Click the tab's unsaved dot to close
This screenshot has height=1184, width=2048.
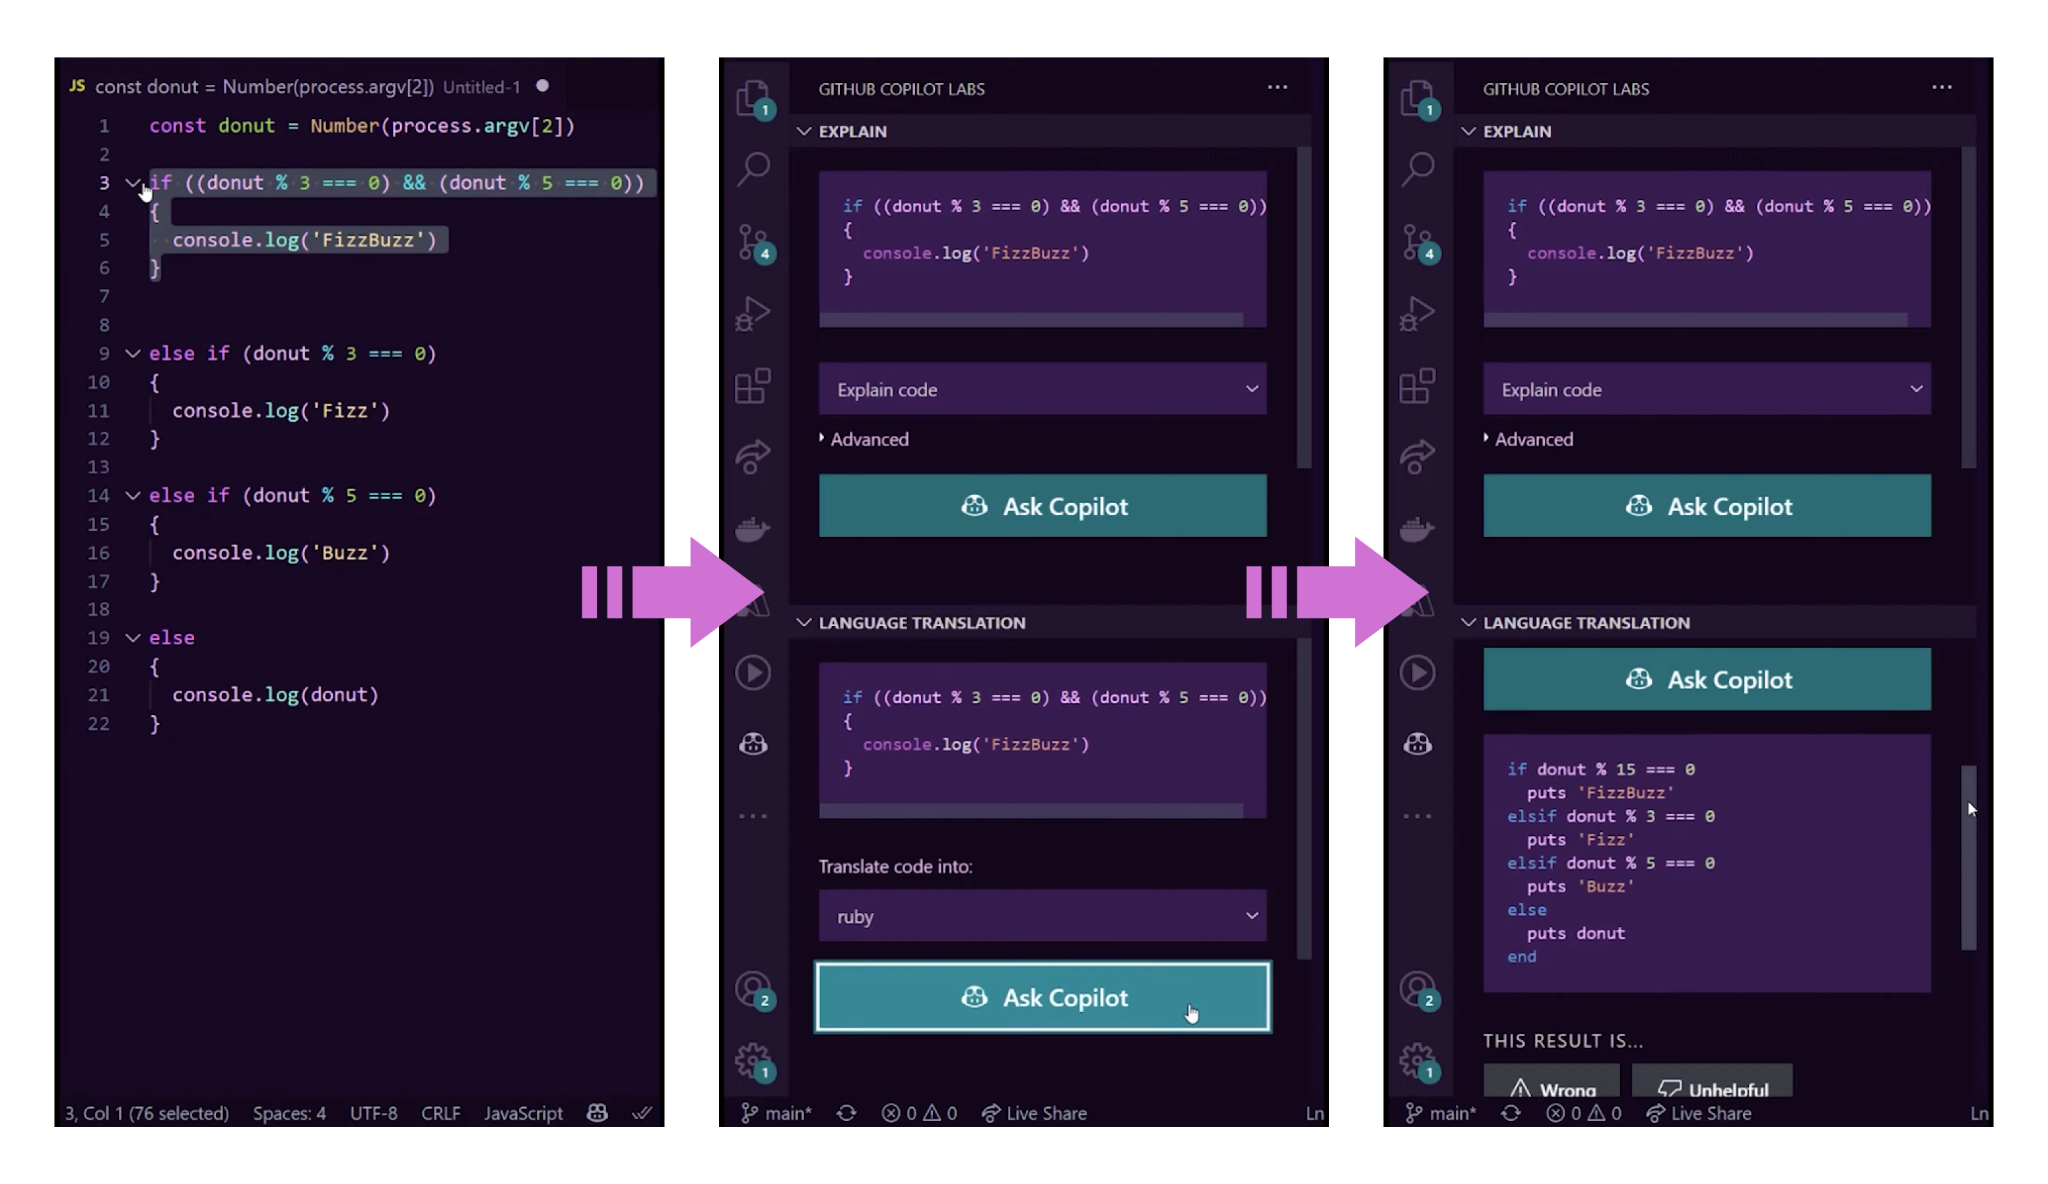(x=542, y=86)
